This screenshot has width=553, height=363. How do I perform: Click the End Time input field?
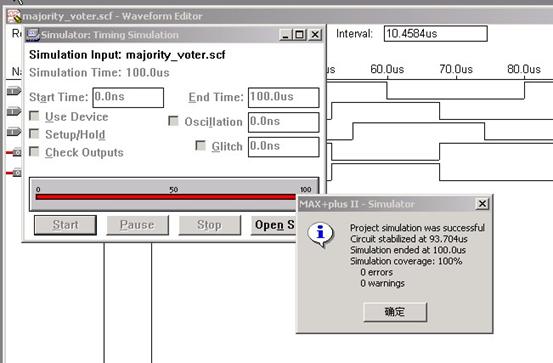pos(284,97)
